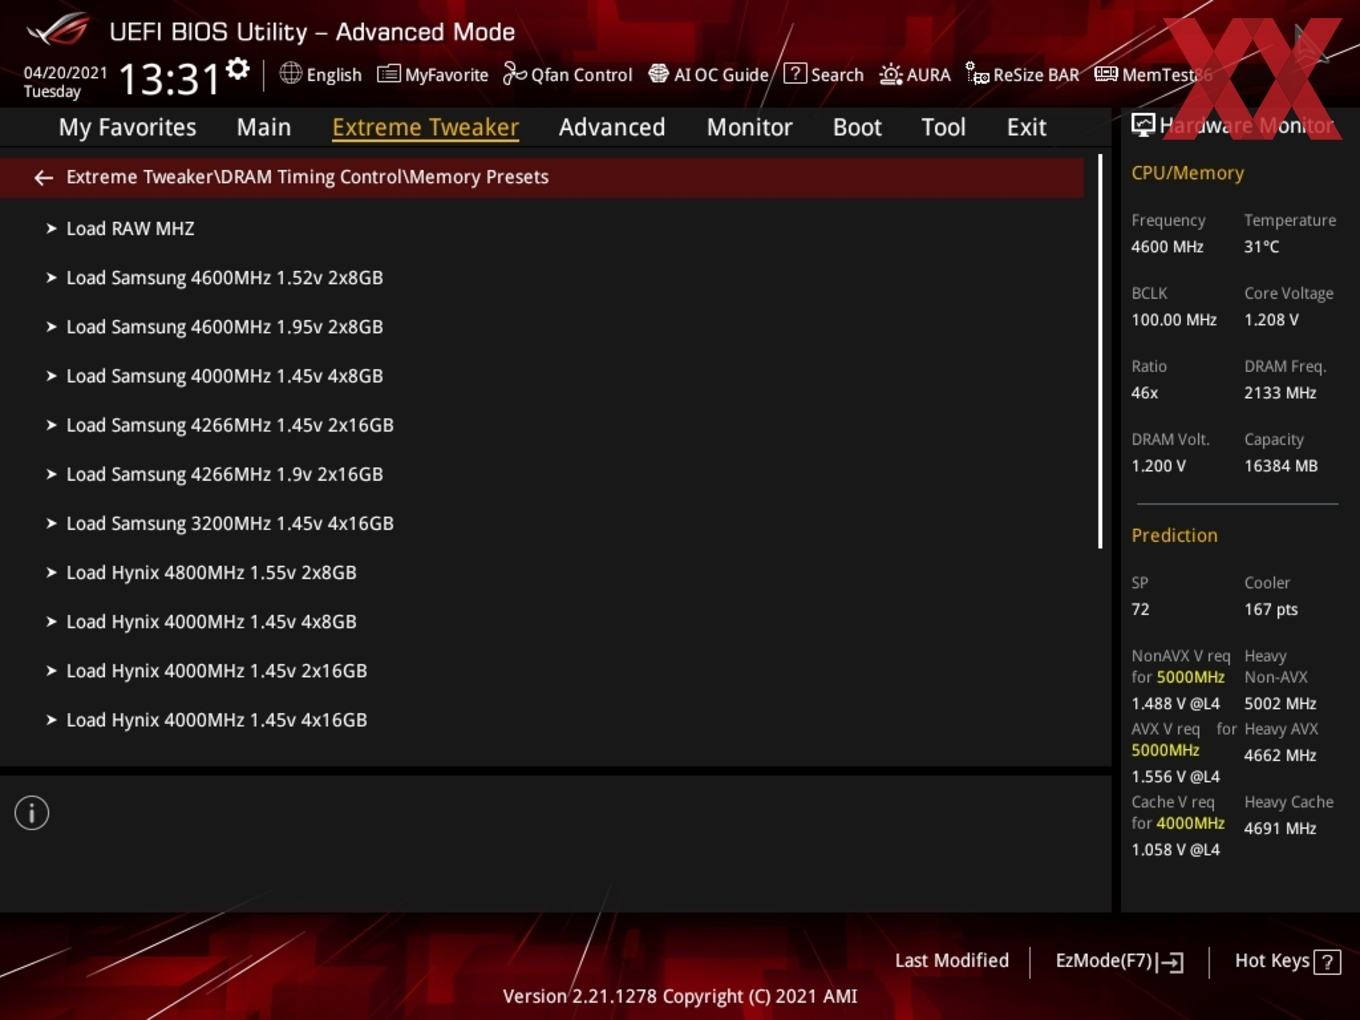Click the temperature value 31°C

[x=1261, y=246]
